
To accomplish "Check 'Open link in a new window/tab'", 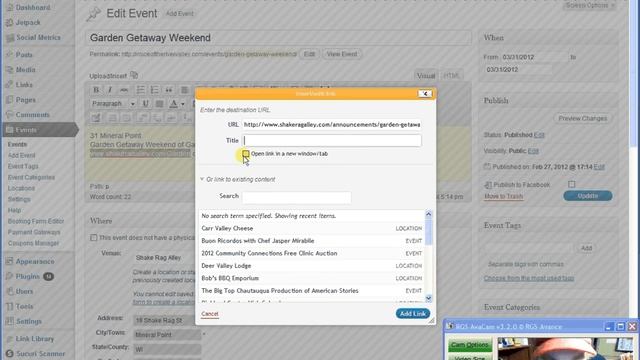I will pos(246,153).
